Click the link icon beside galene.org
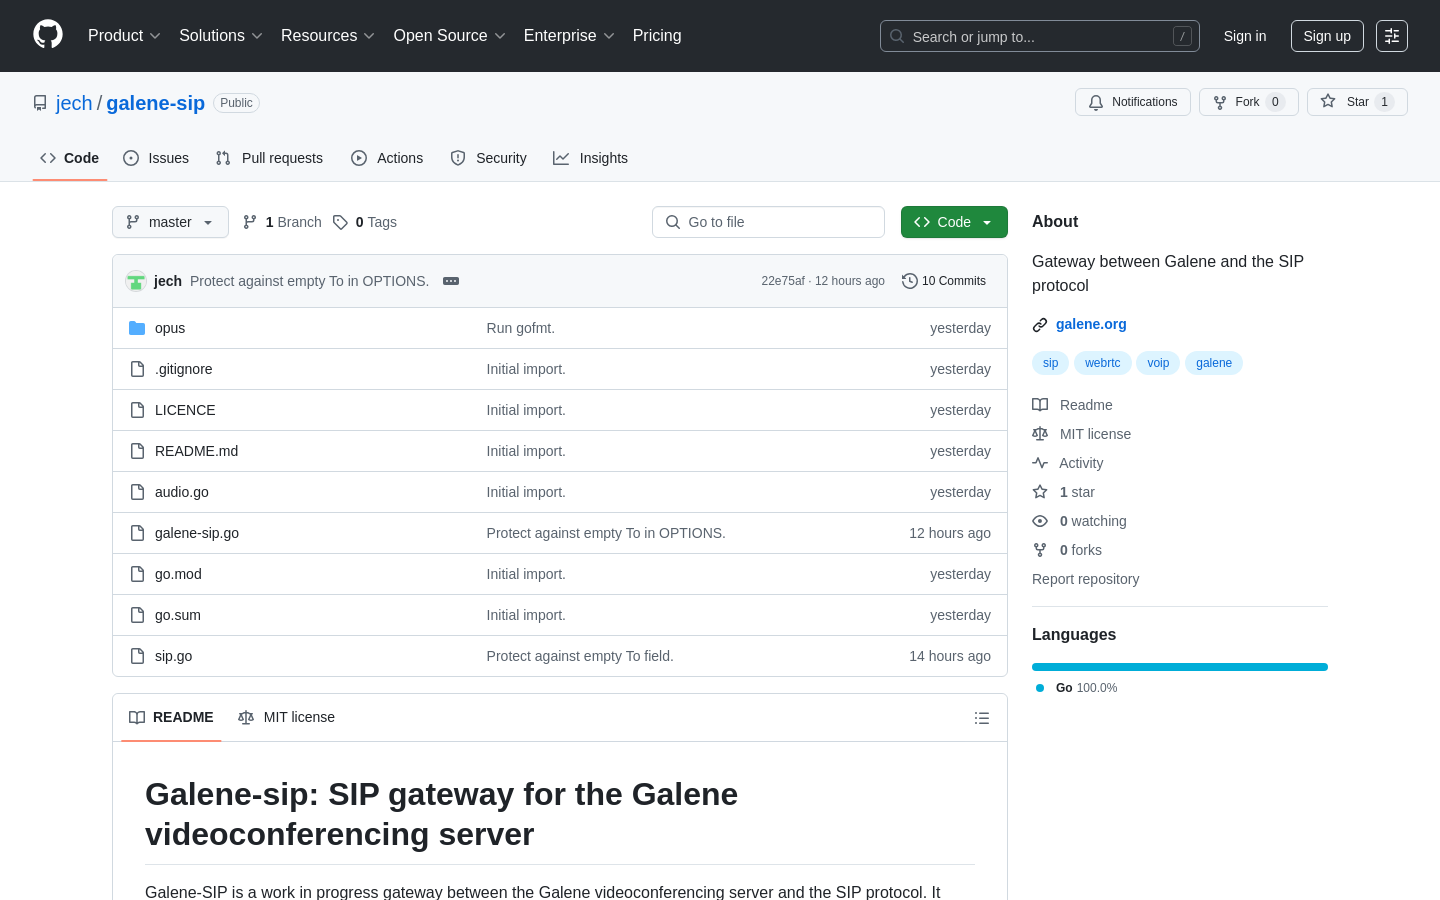This screenshot has width=1440, height=900. click(1040, 325)
